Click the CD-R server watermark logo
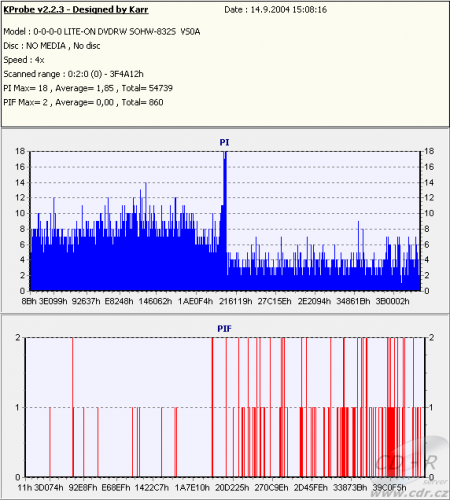Image resolution: width=450 pixels, height=500 pixels. pos(410,460)
